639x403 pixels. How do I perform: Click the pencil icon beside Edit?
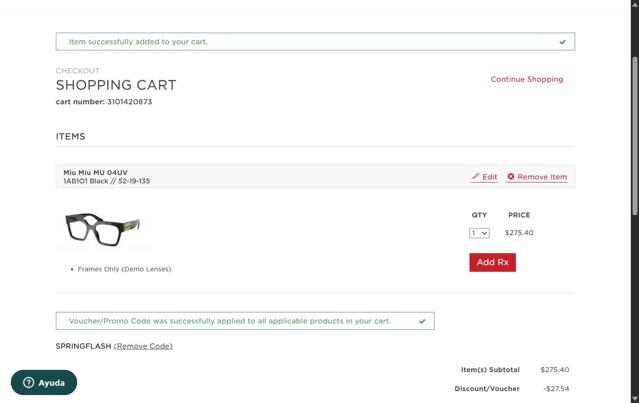coord(476,177)
